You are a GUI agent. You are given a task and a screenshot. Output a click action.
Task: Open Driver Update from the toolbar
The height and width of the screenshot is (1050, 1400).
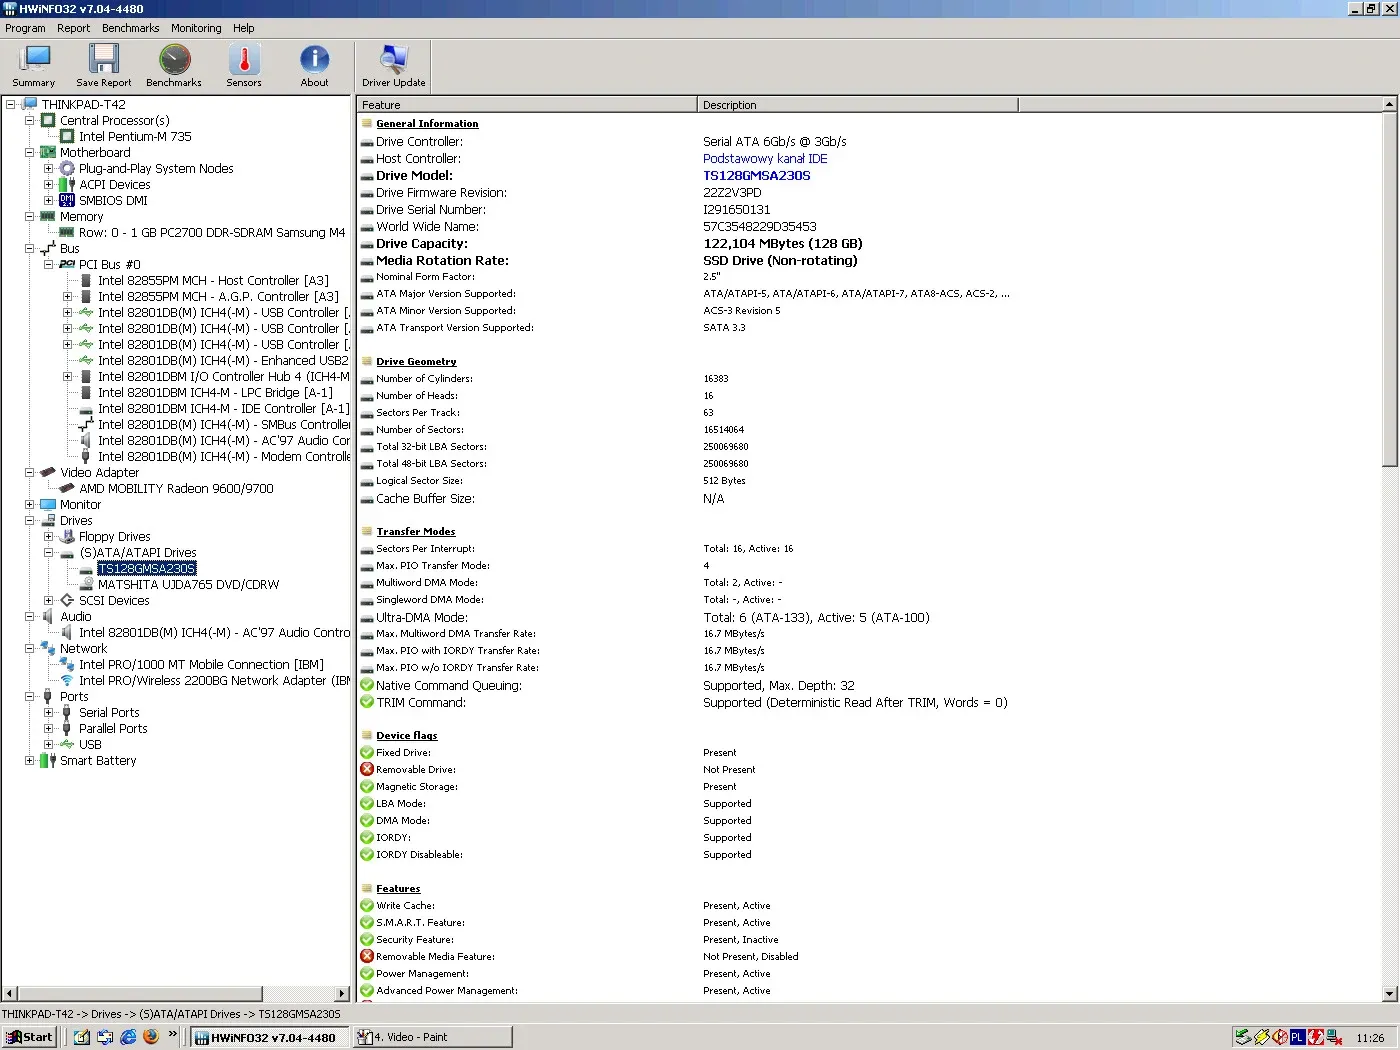394,66
